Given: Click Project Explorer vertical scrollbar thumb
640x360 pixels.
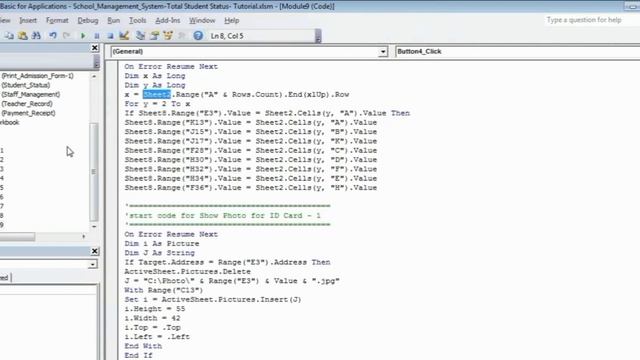Looking at the screenshot, I should click(x=94, y=171).
